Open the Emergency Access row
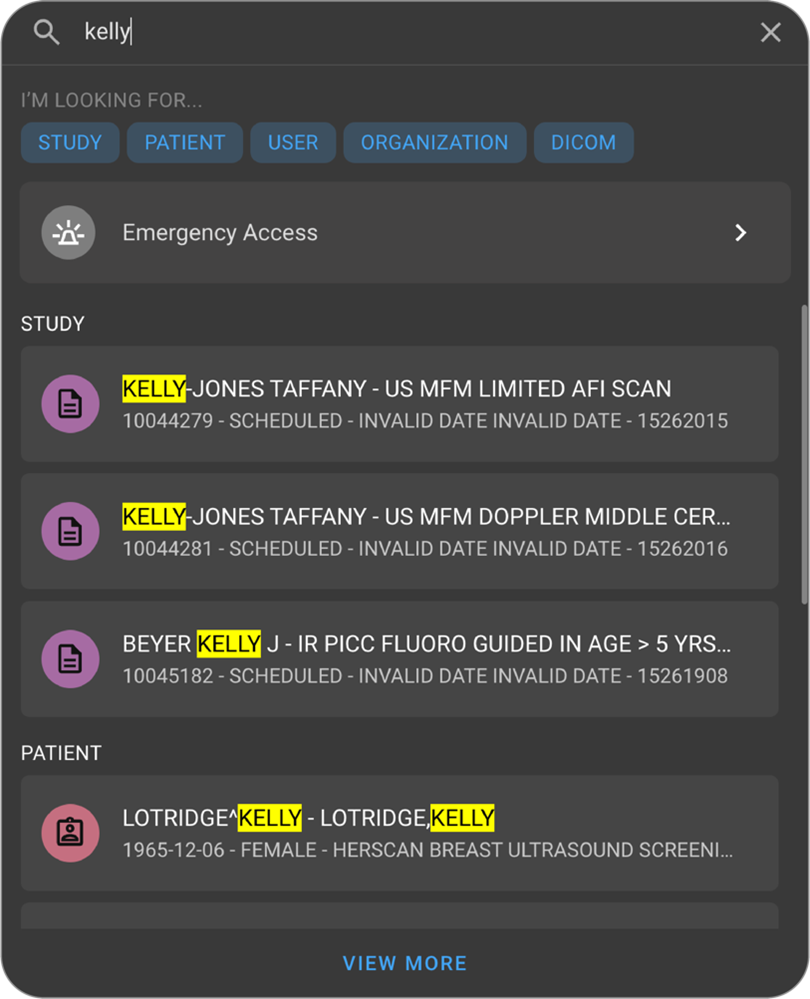This screenshot has width=810, height=999. (400, 233)
